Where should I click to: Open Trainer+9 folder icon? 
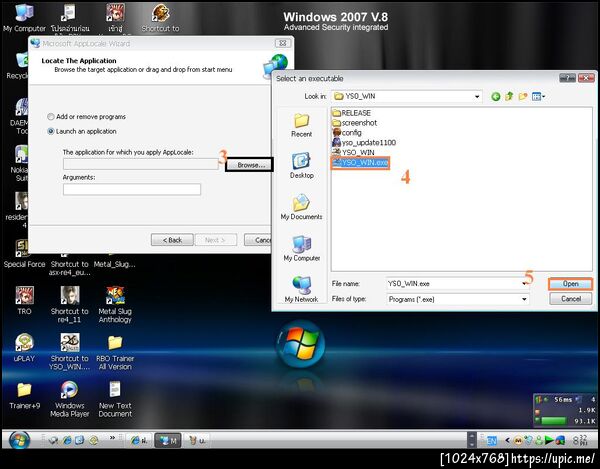pos(24,395)
